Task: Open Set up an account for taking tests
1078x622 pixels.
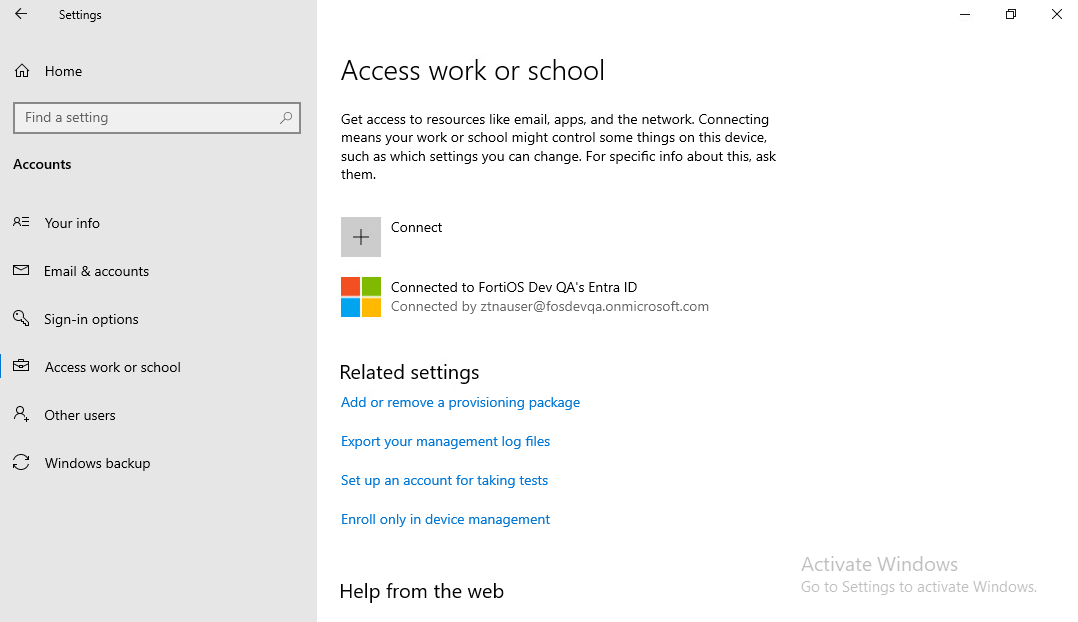Action: click(x=444, y=480)
